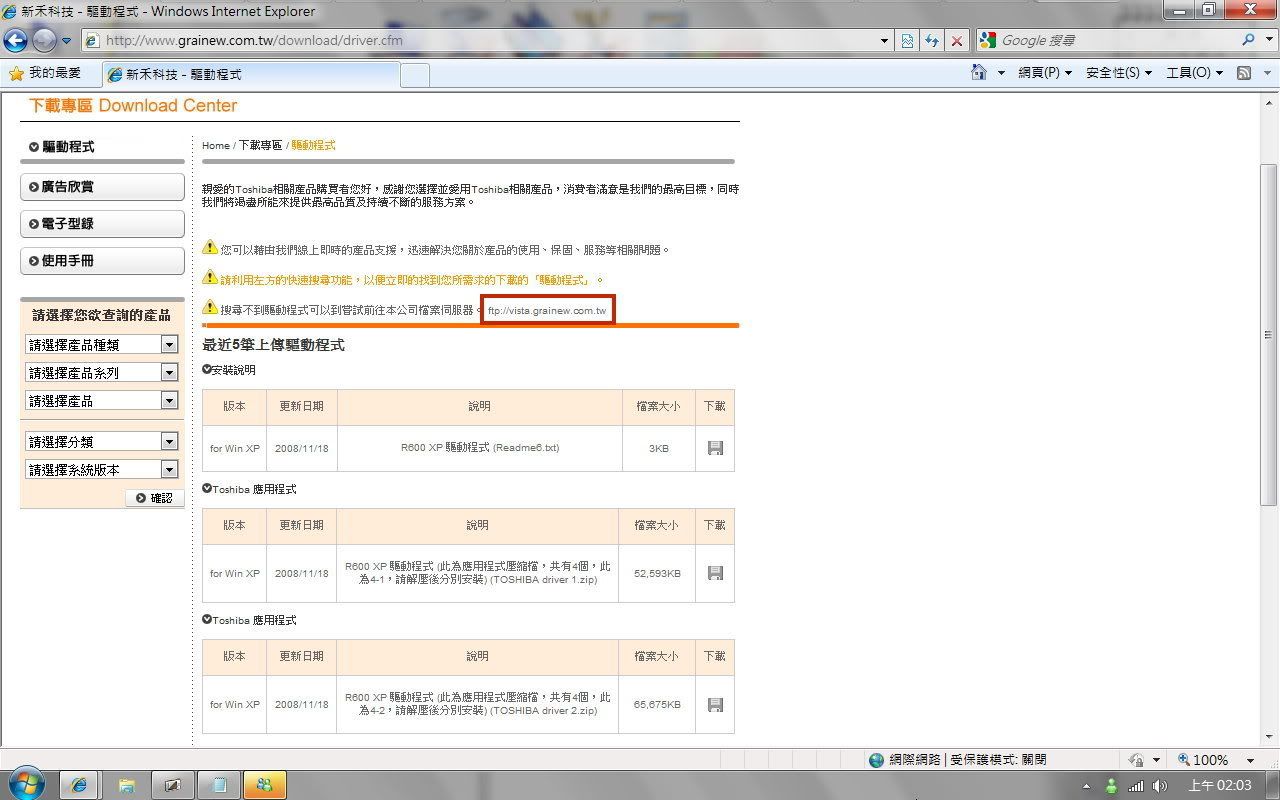1280x800 pixels.
Task: Click the scrollbar down arrow
Action: click(1268, 739)
